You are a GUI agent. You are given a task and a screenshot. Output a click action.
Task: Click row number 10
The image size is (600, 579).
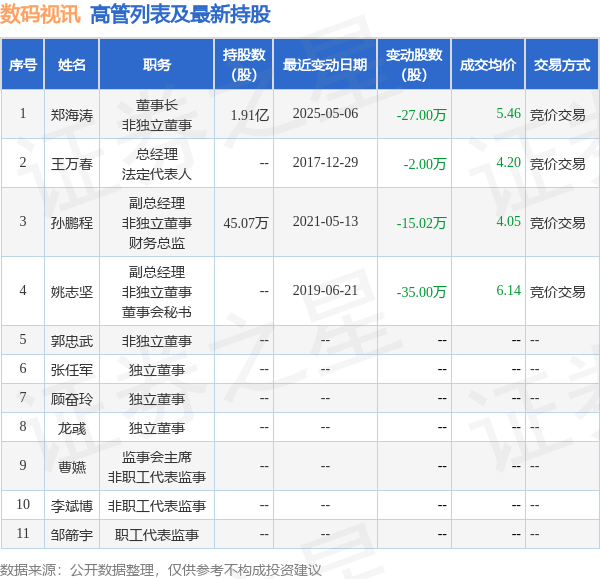23,504
